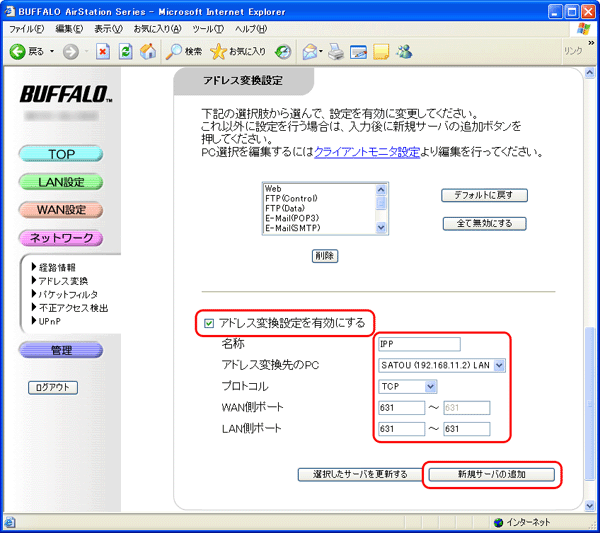This screenshot has width=600, height=533.
Task: Click page scrollbar up arrow
Action: click(590, 73)
